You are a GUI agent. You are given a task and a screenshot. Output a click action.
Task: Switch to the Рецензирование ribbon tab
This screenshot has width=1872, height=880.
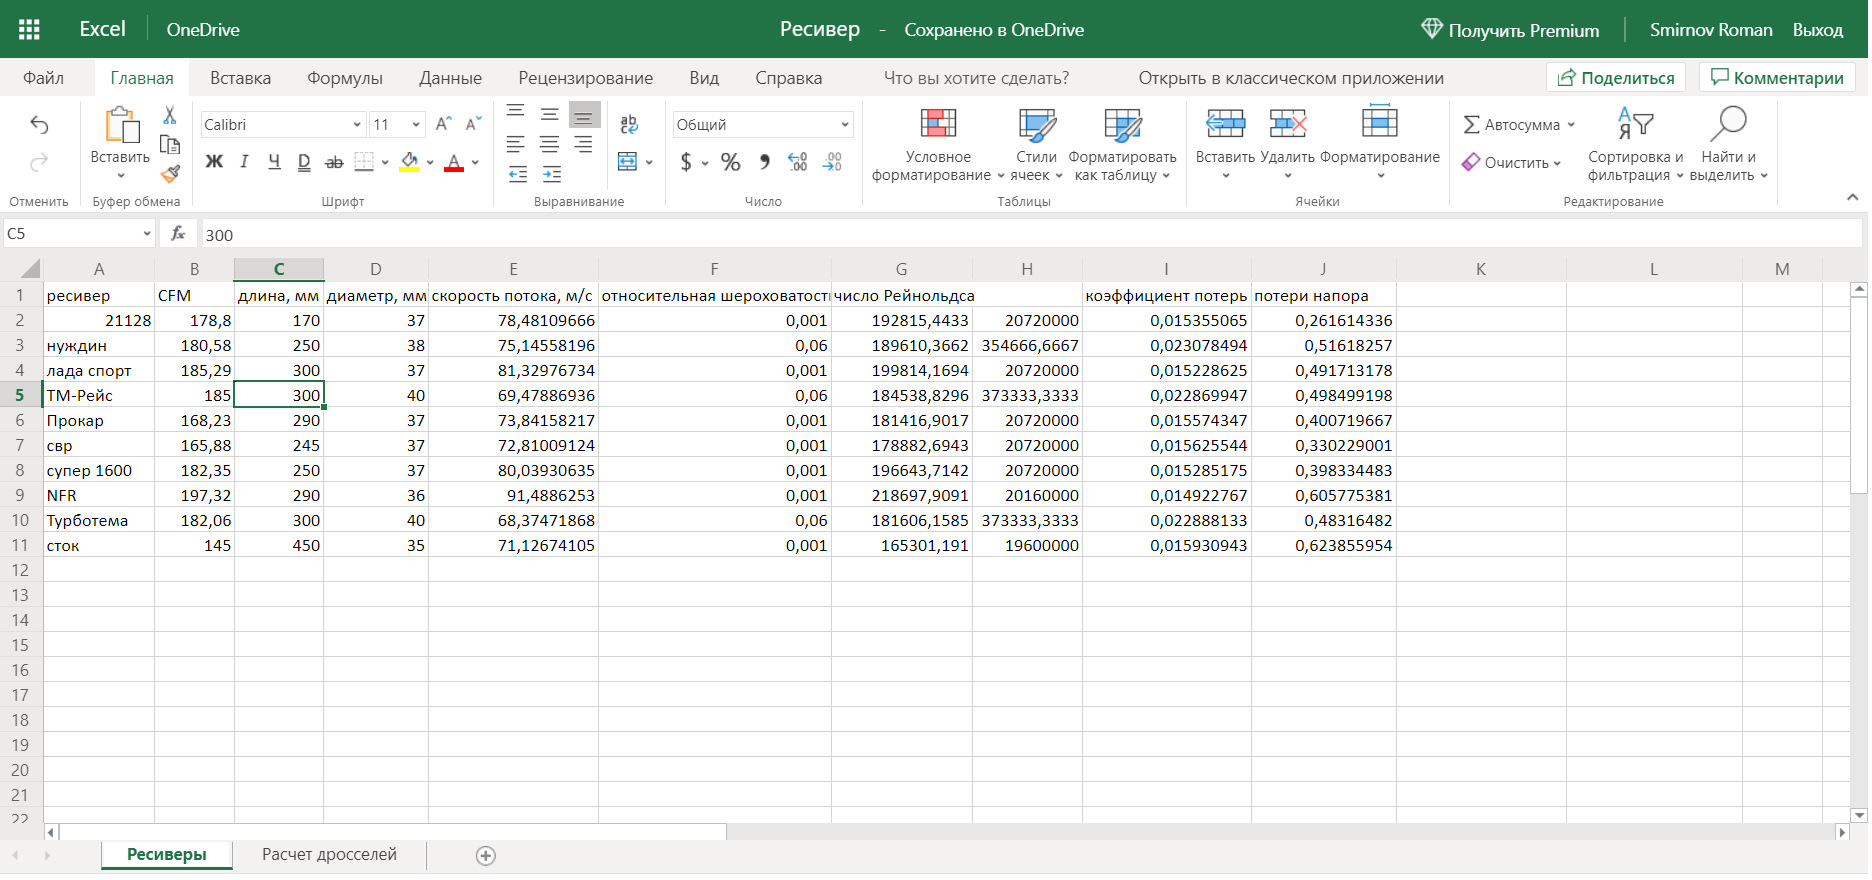click(x=585, y=78)
